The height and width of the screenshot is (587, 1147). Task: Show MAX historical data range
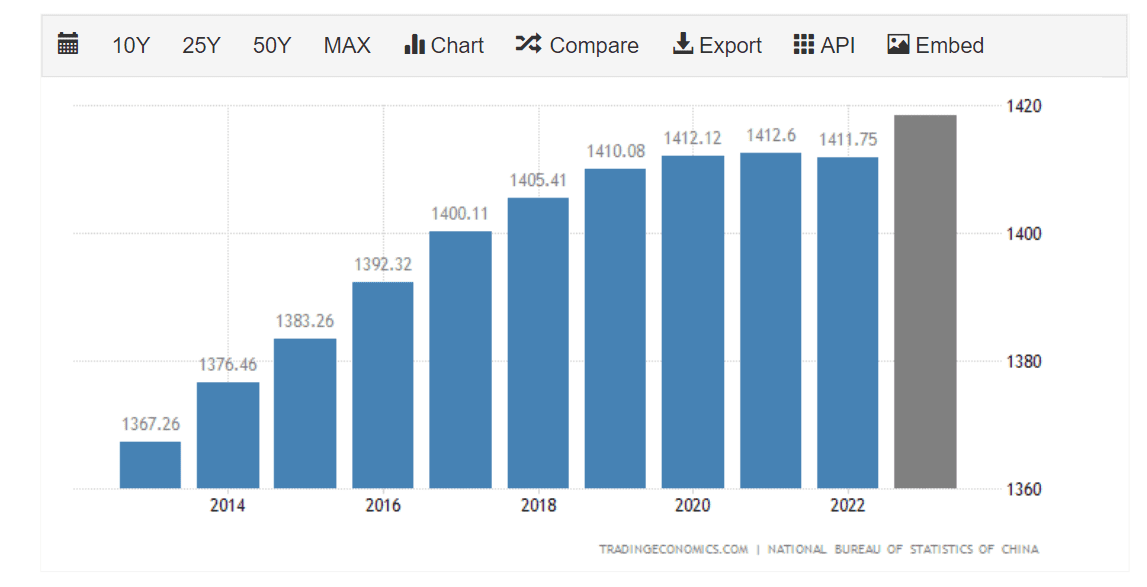coord(347,45)
